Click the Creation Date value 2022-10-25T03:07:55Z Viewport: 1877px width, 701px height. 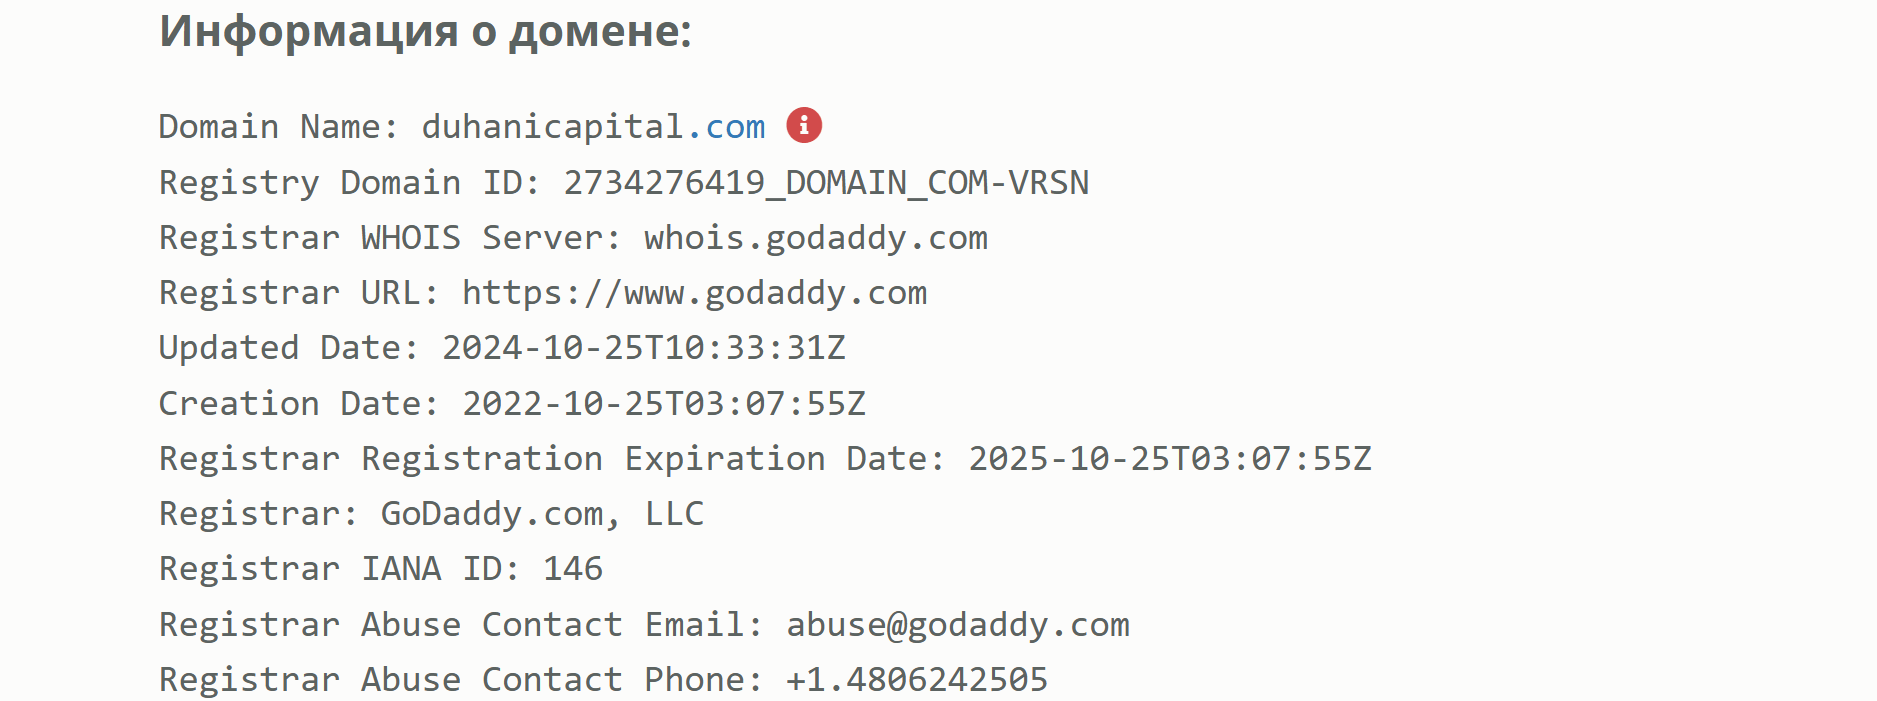(663, 404)
